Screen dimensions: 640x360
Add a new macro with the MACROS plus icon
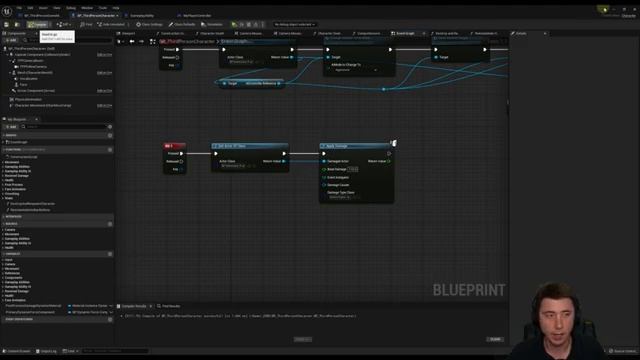pyautogui.click(x=110, y=224)
